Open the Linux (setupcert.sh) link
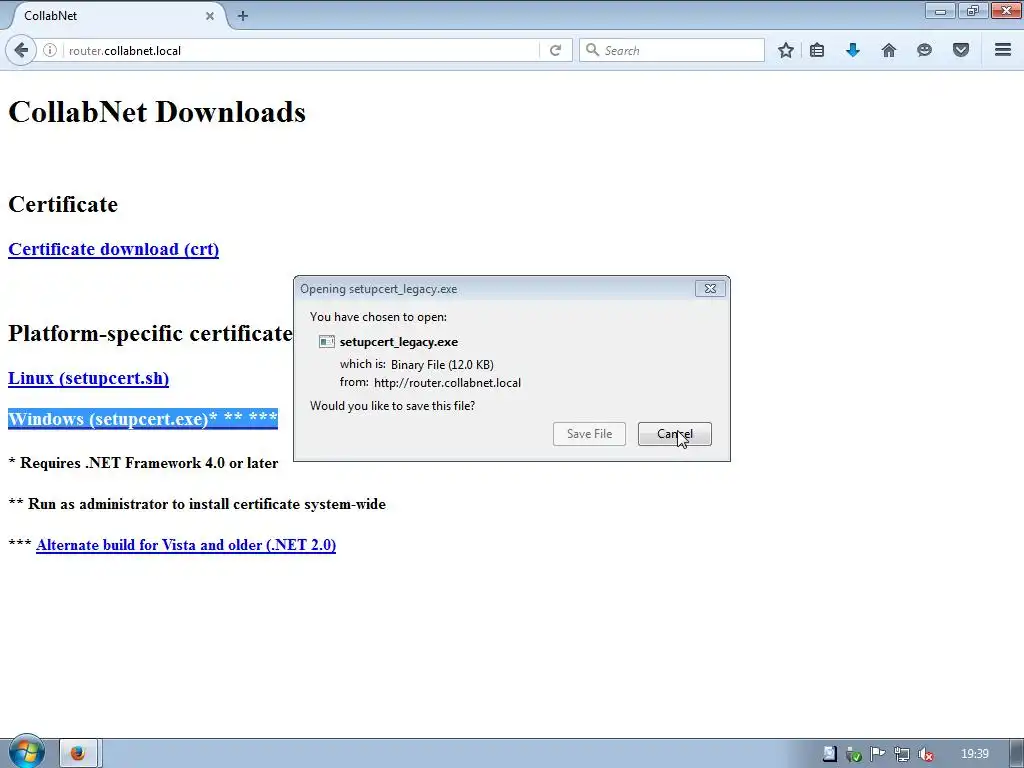This screenshot has width=1024, height=768. coord(89,379)
